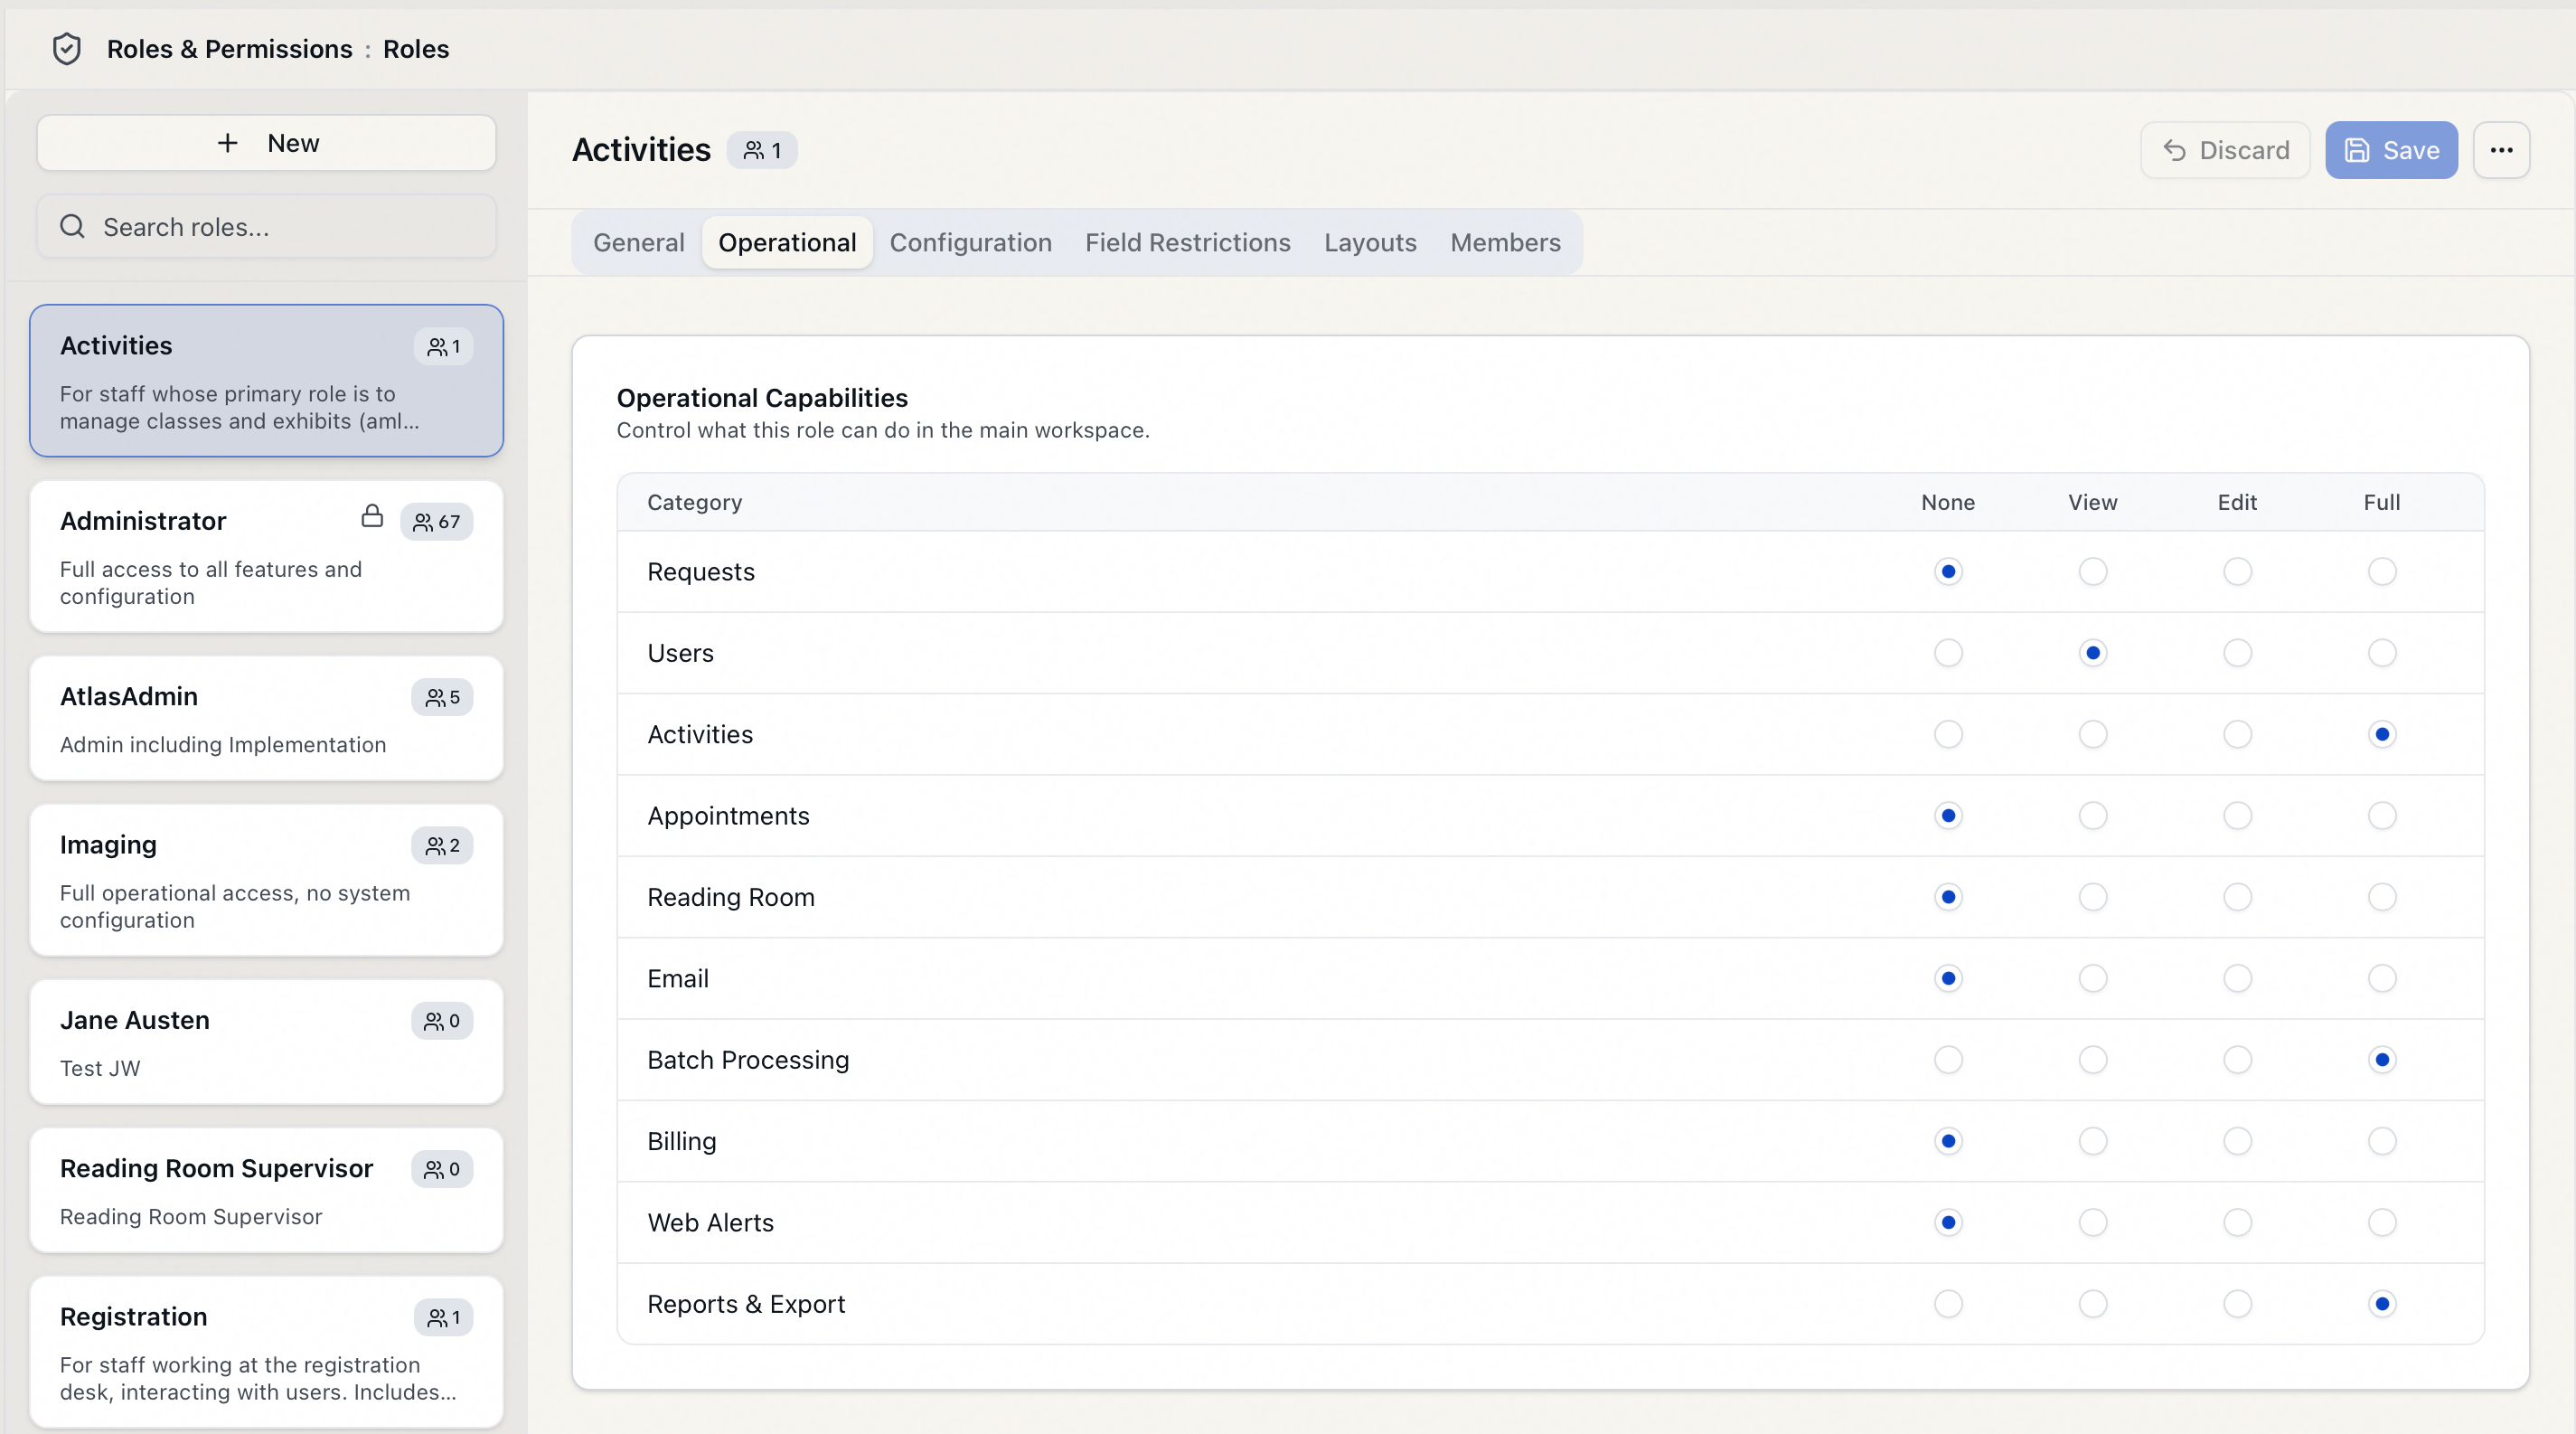Click the member badge next to Activities heading
2576x1434 pixels.
762,150
